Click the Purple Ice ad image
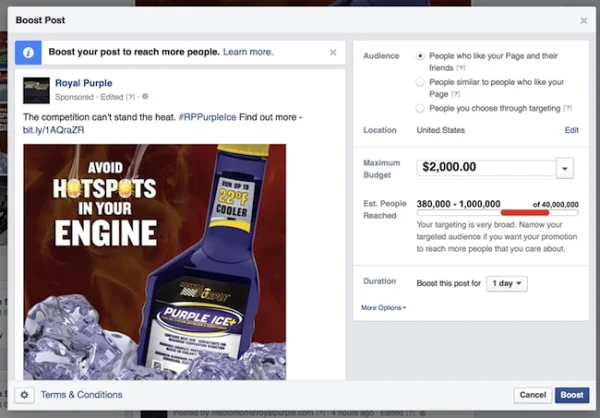The image size is (600, 418). tap(155, 262)
